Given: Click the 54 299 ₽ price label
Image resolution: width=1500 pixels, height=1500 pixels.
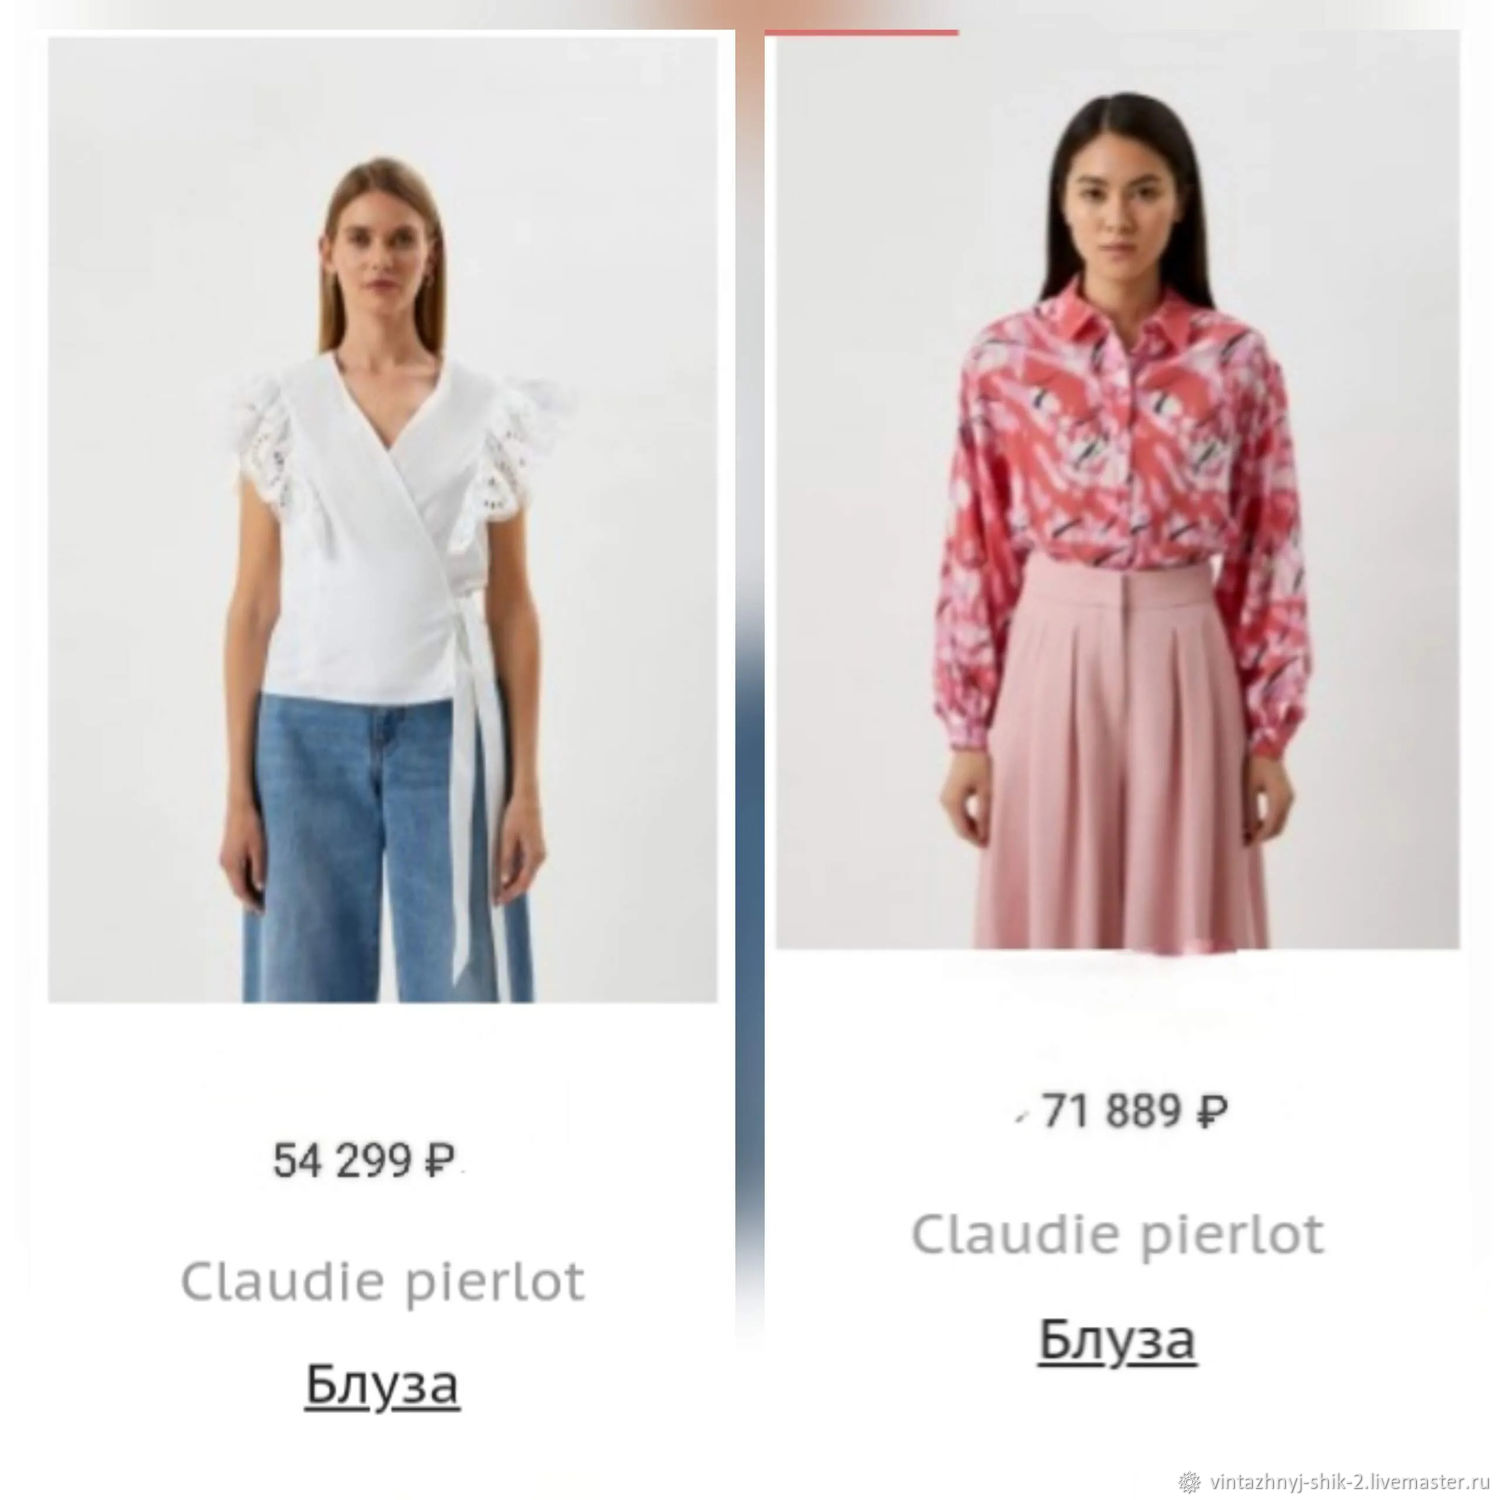Looking at the screenshot, I should pyautogui.click(x=363, y=1162).
